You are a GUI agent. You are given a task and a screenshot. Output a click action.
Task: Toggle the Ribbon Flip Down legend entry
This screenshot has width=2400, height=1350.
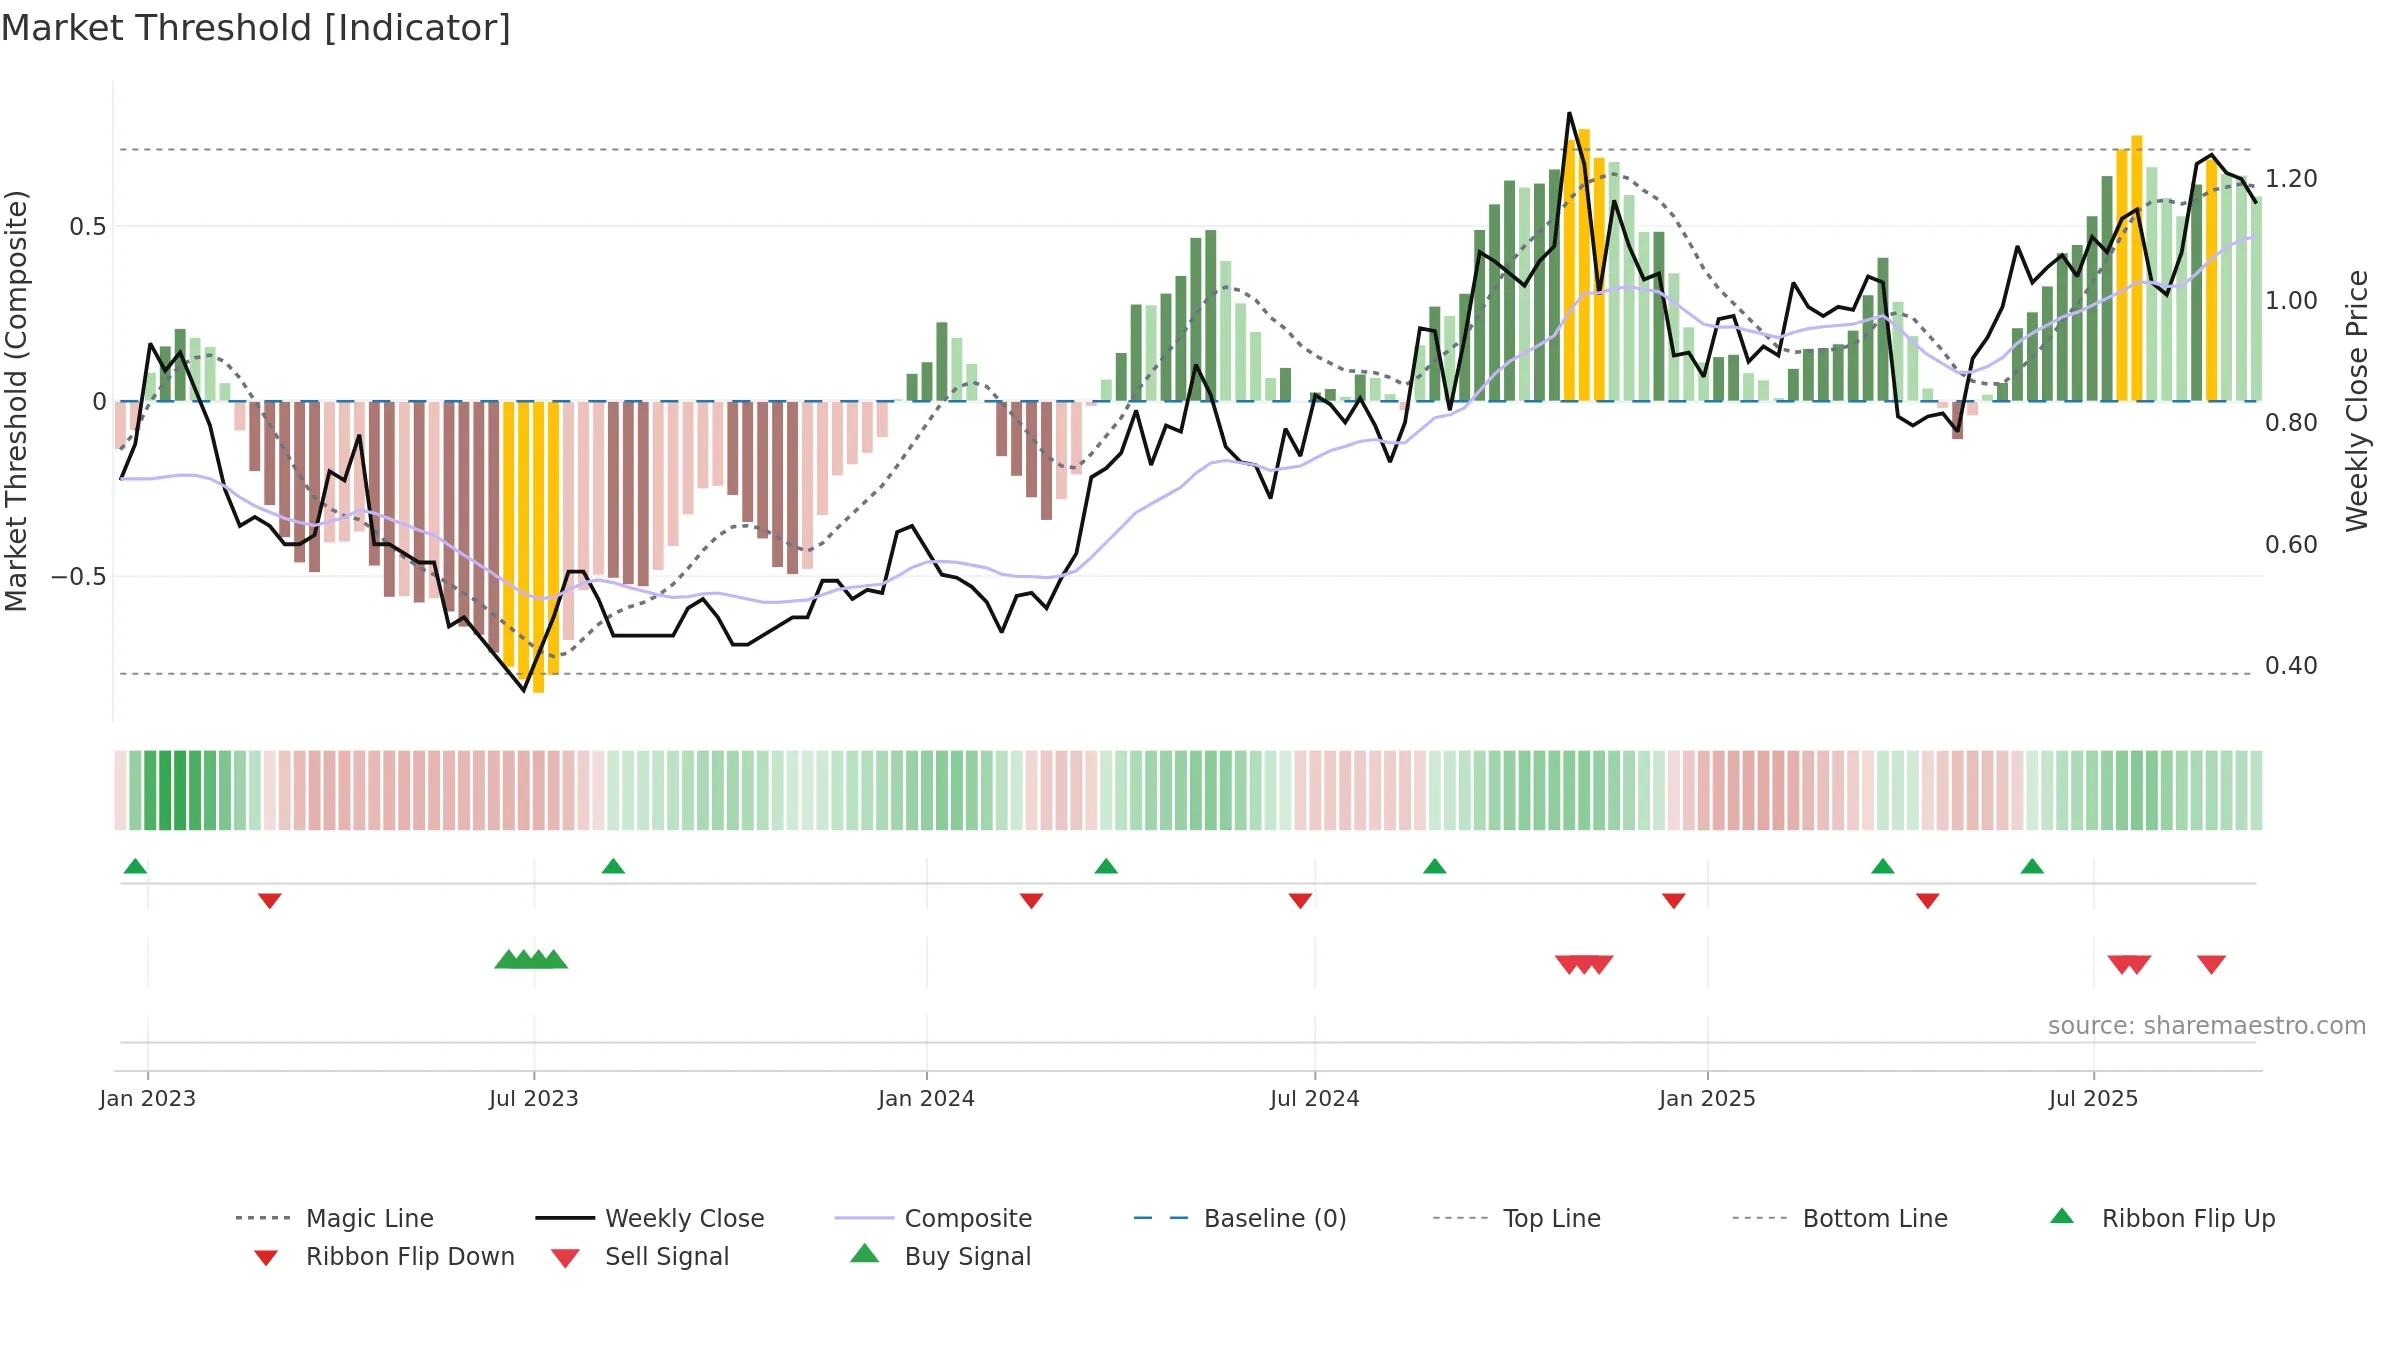tap(384, 1256)
